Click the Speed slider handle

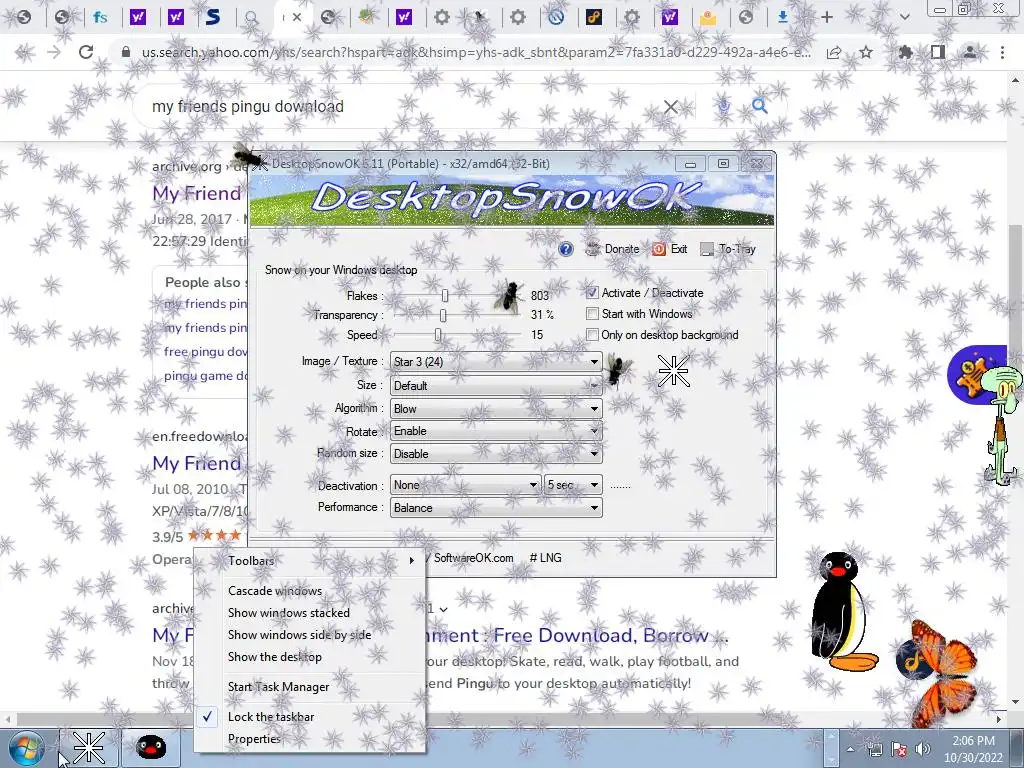pyautogui.click(x=438, y=335)
